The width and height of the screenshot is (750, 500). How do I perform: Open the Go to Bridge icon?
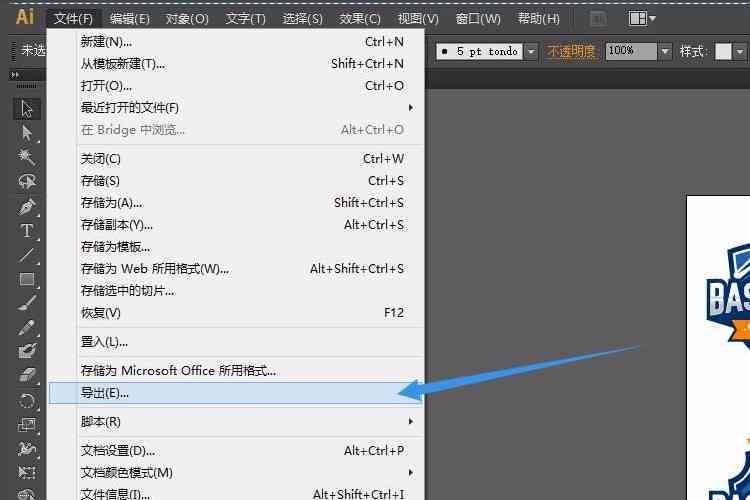click(598, 19)
